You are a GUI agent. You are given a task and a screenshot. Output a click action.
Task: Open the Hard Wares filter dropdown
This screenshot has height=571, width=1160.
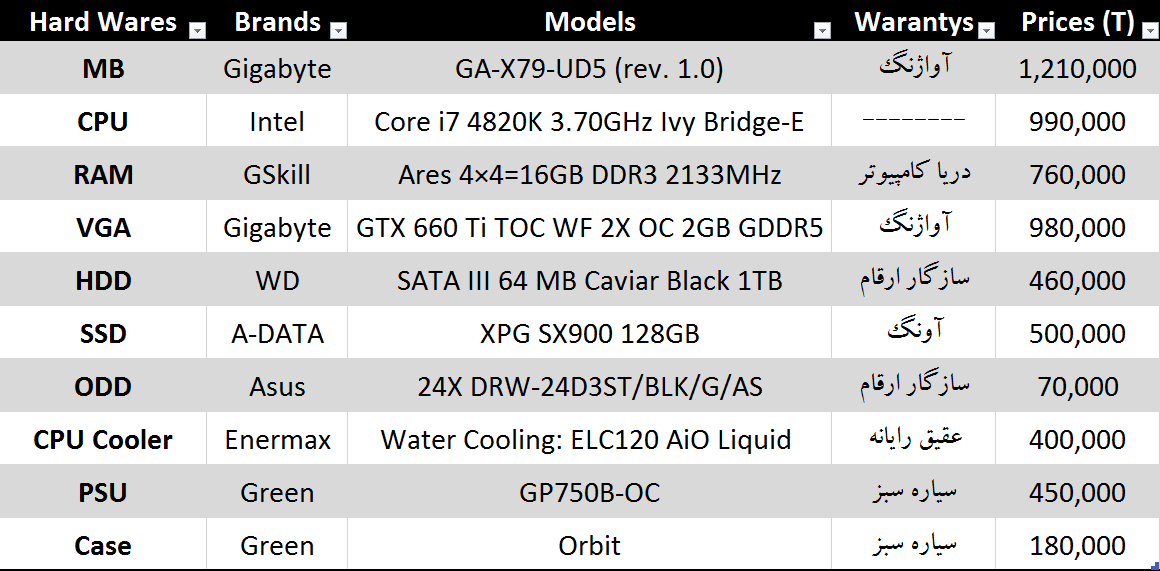[197, 31]
